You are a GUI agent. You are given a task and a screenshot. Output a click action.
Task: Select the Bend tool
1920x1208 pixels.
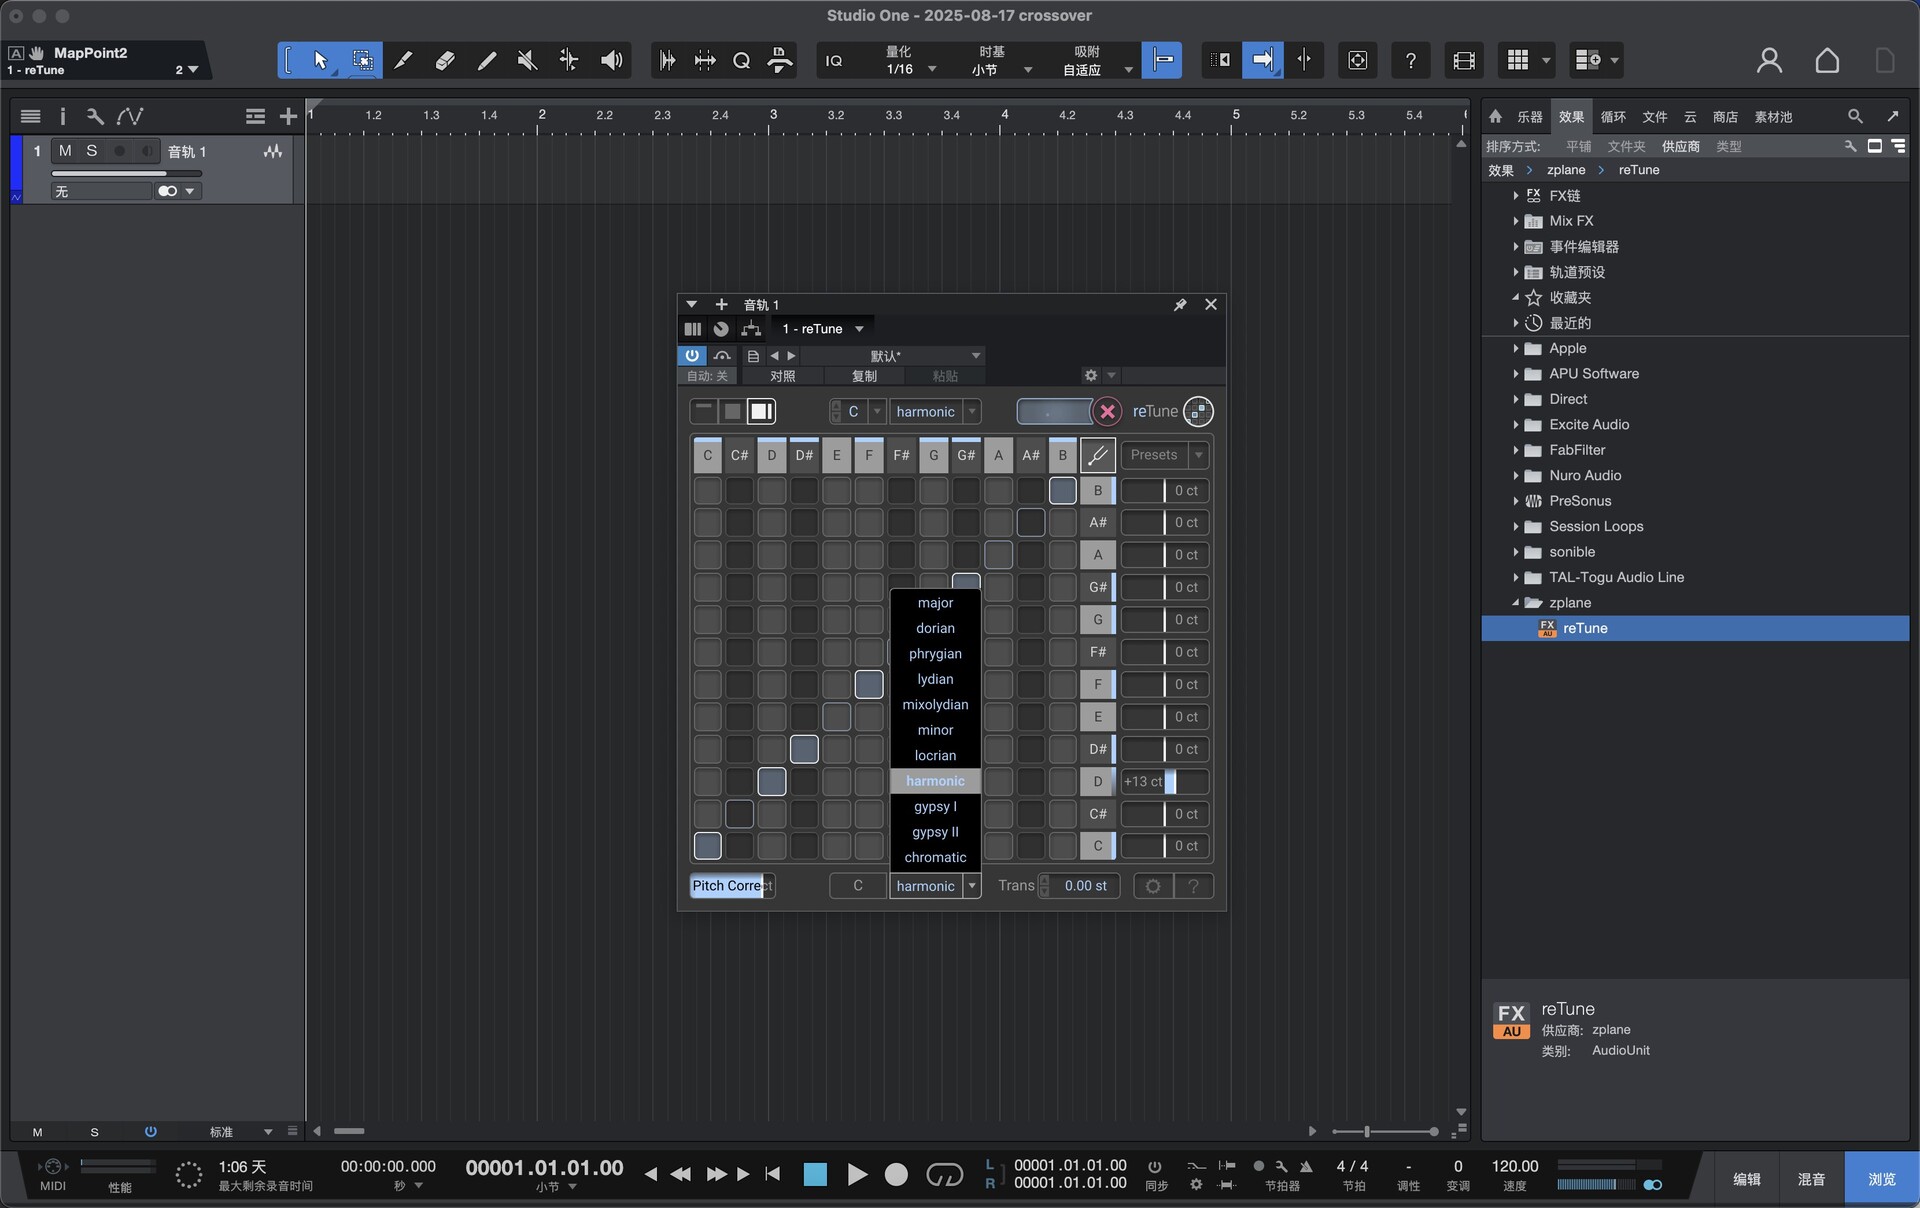tap(569, 61)
